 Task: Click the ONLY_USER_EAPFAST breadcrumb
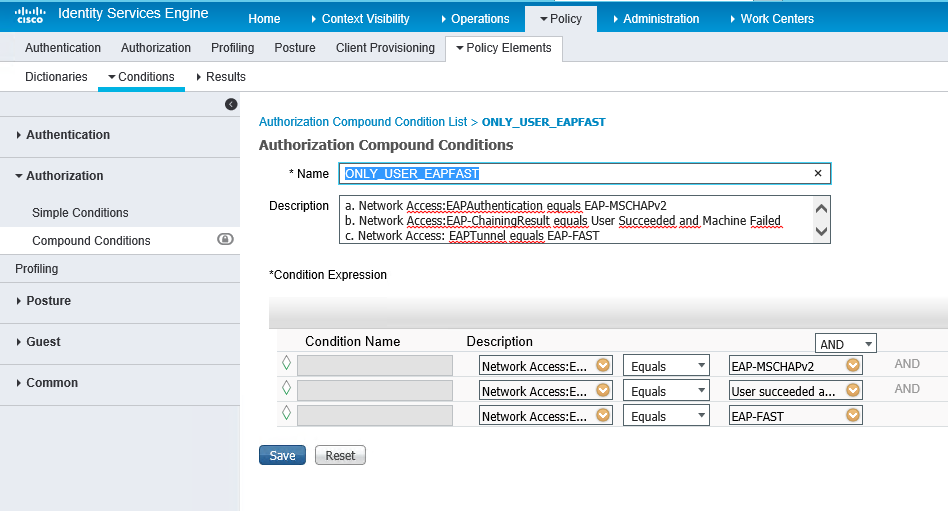[x=544, y=122]
